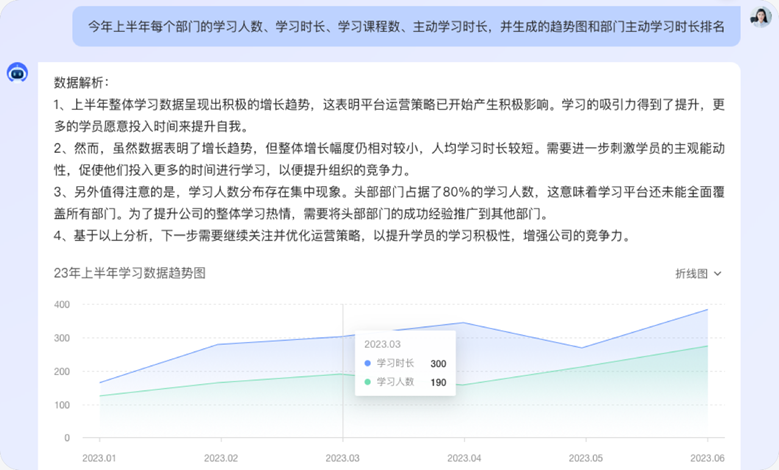The height and width of the screenshot is (470, 779).
Task: Click the 400 y-axis label
Action: (x=62, y=304)
